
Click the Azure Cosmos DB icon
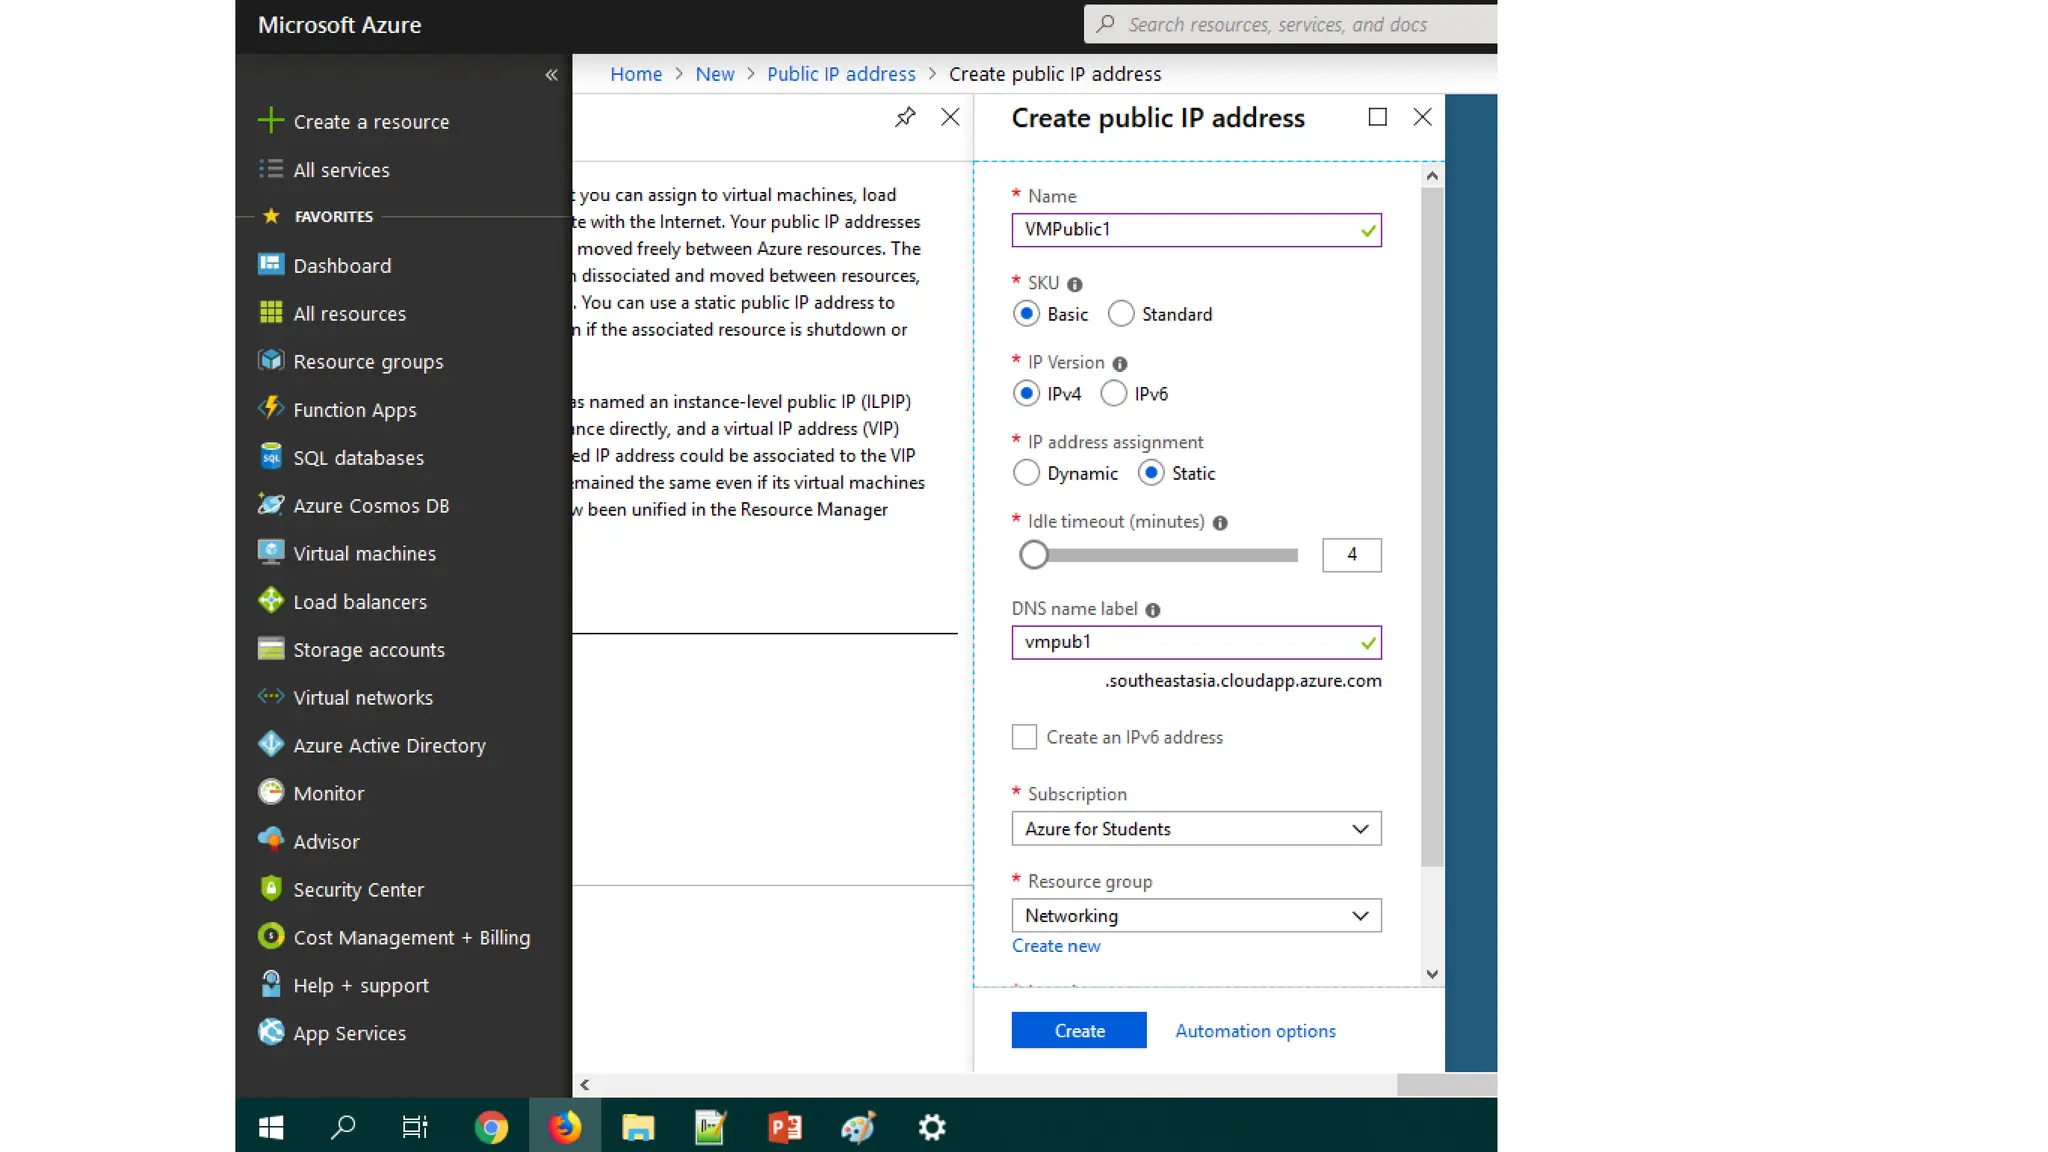270,505
